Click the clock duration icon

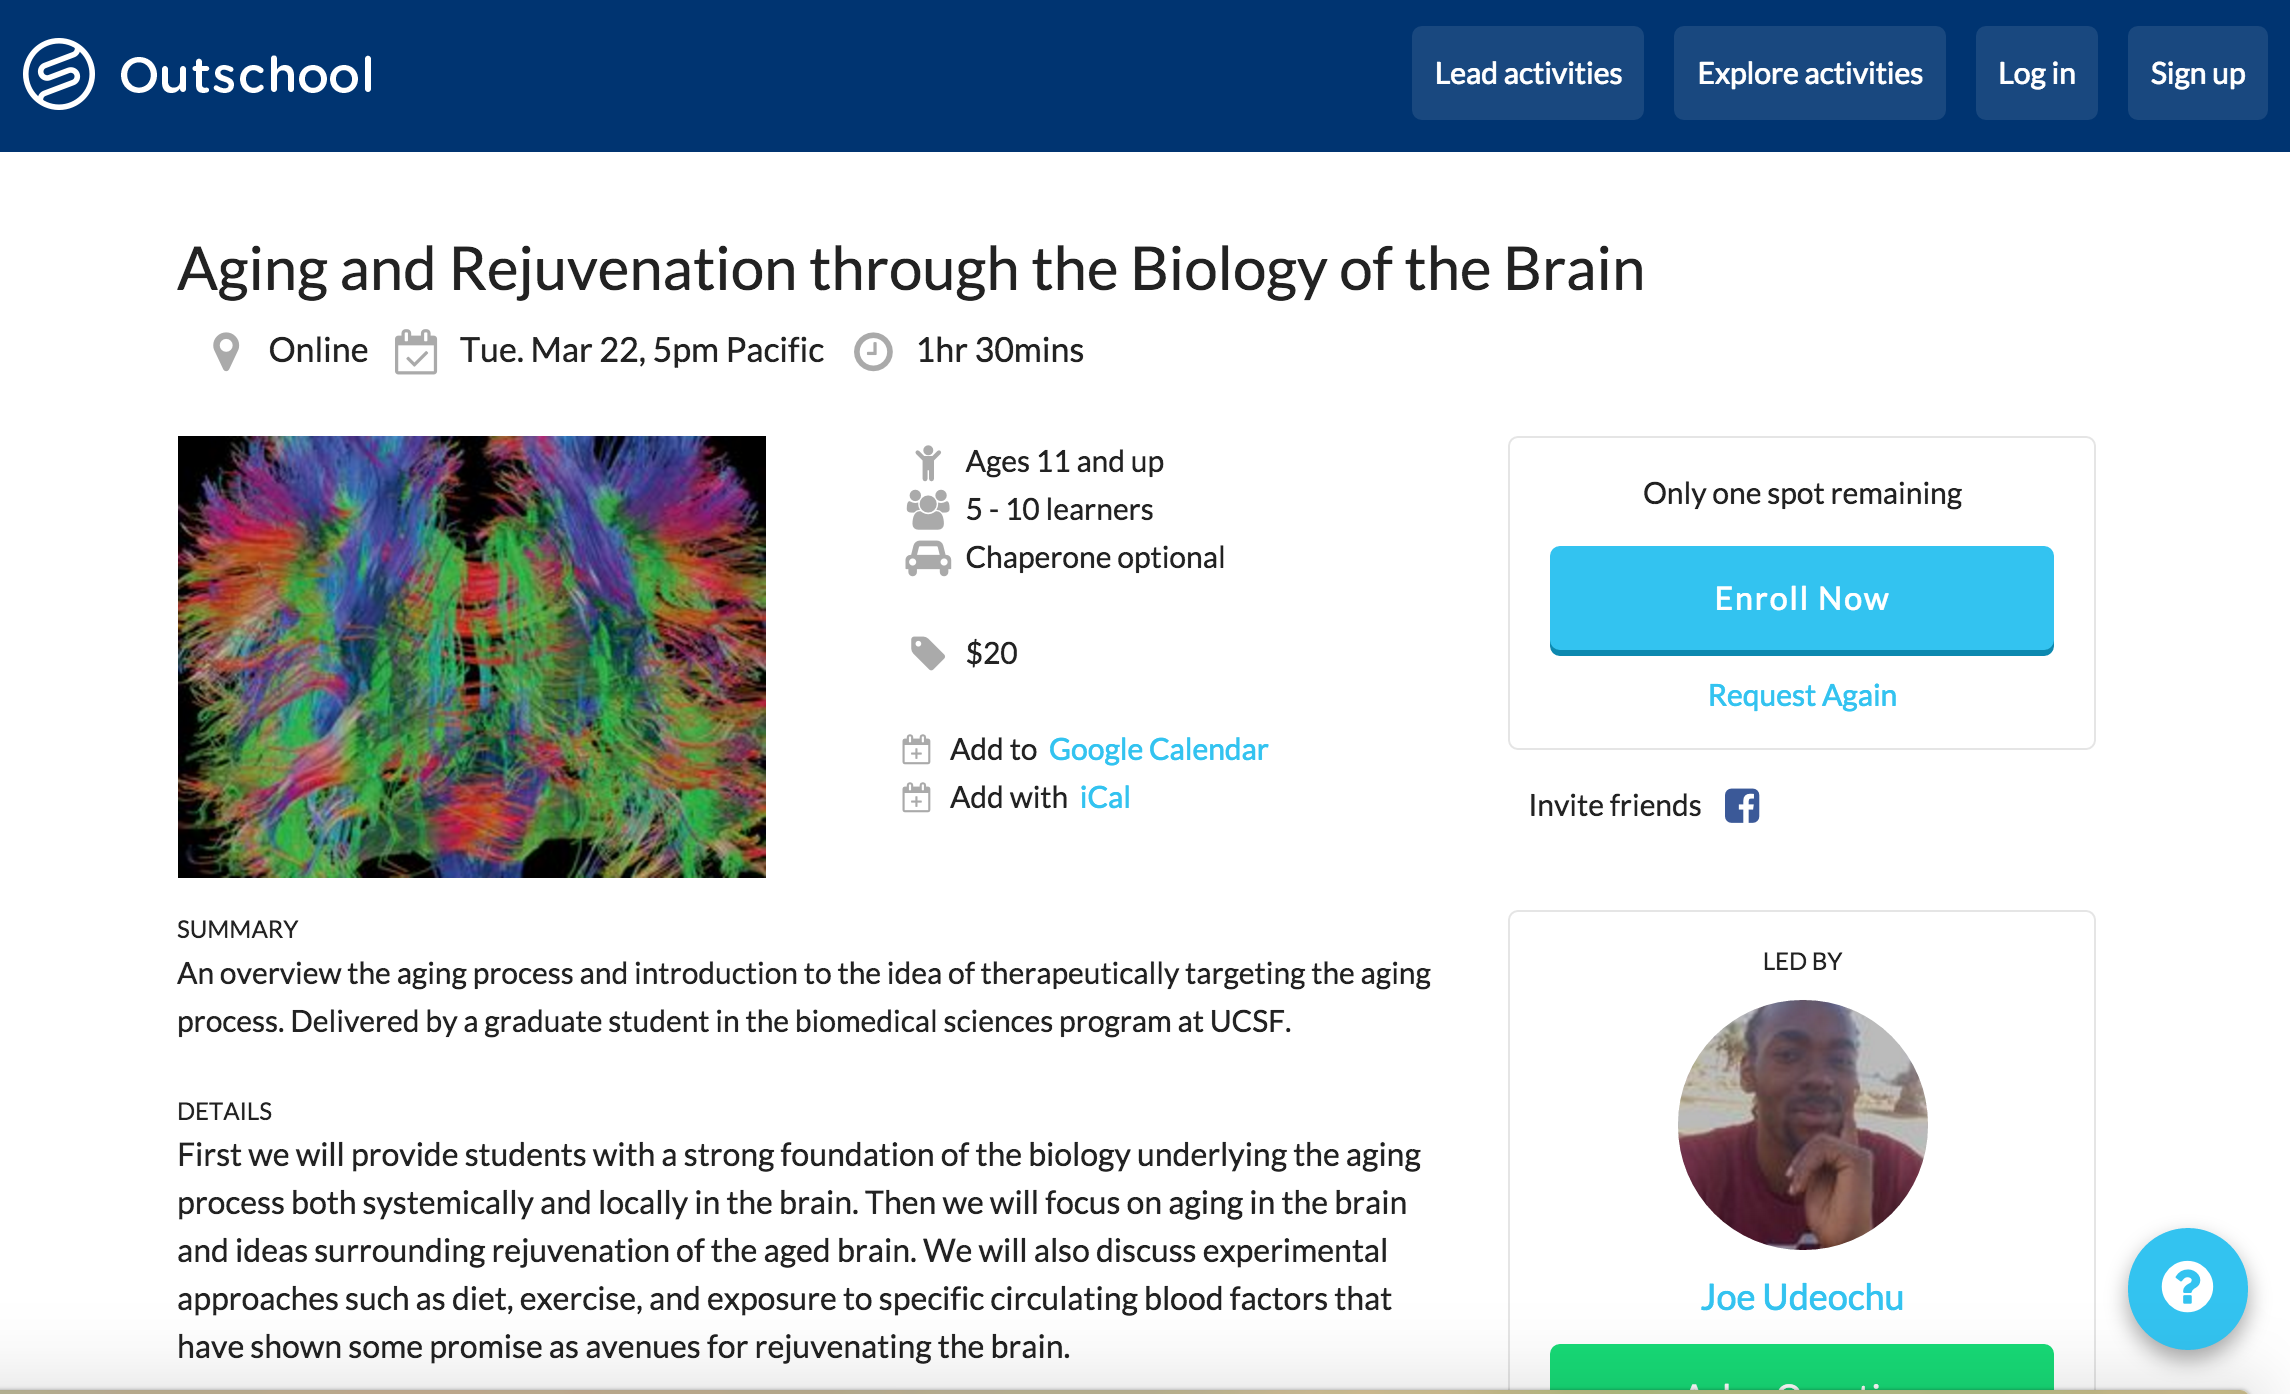click(x=873, y=351)
